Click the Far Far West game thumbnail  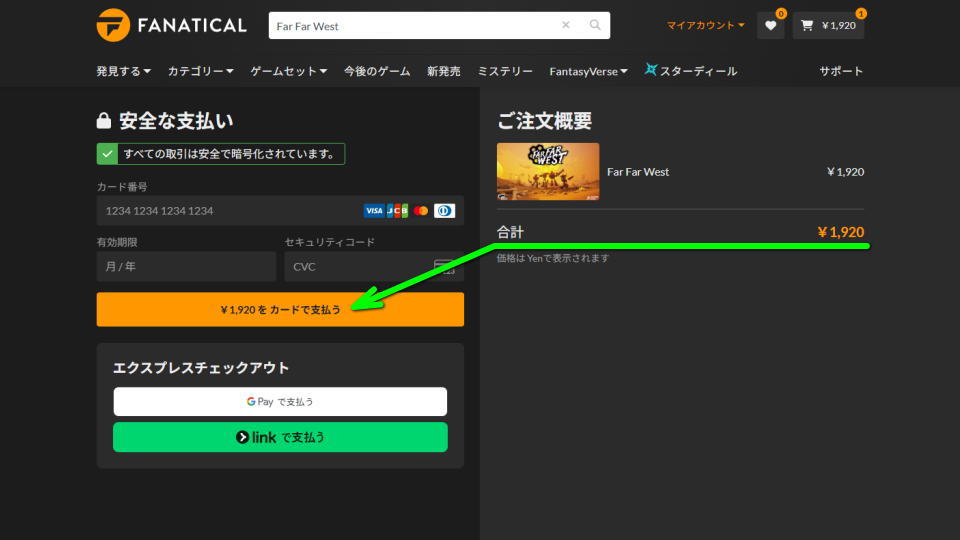tap(548, 172)
